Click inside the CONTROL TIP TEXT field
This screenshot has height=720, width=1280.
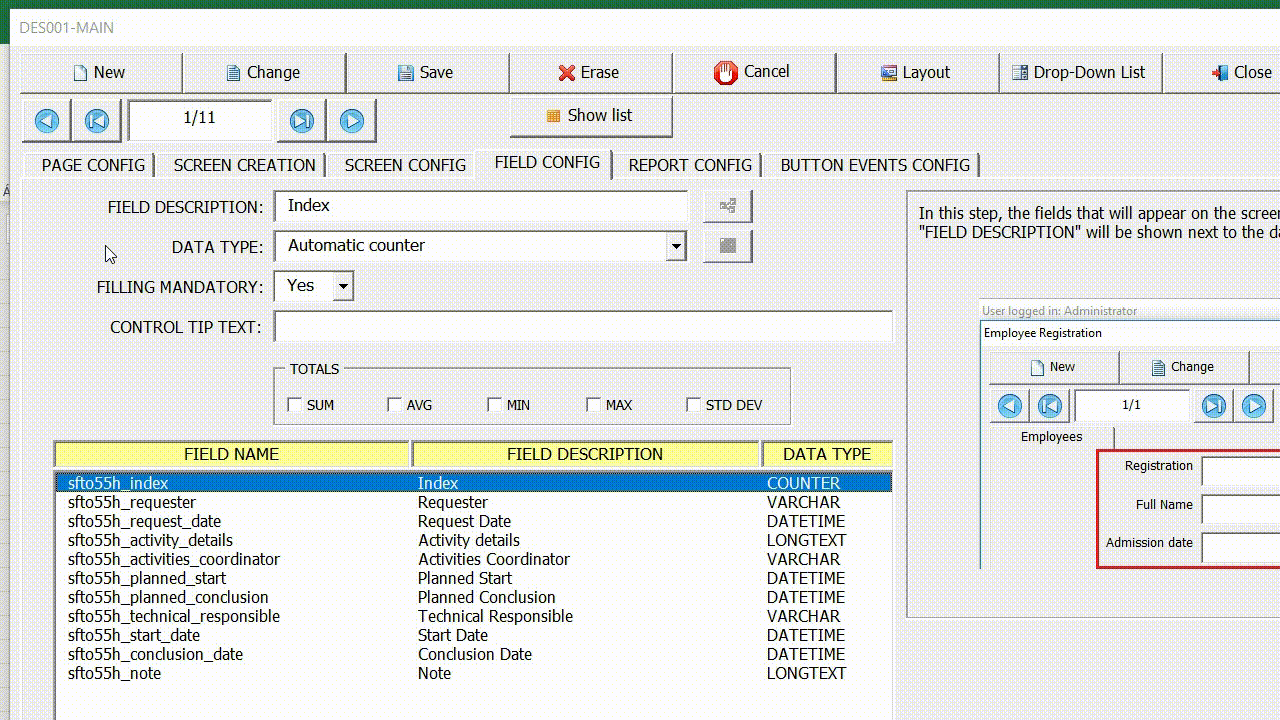(580, 326)
